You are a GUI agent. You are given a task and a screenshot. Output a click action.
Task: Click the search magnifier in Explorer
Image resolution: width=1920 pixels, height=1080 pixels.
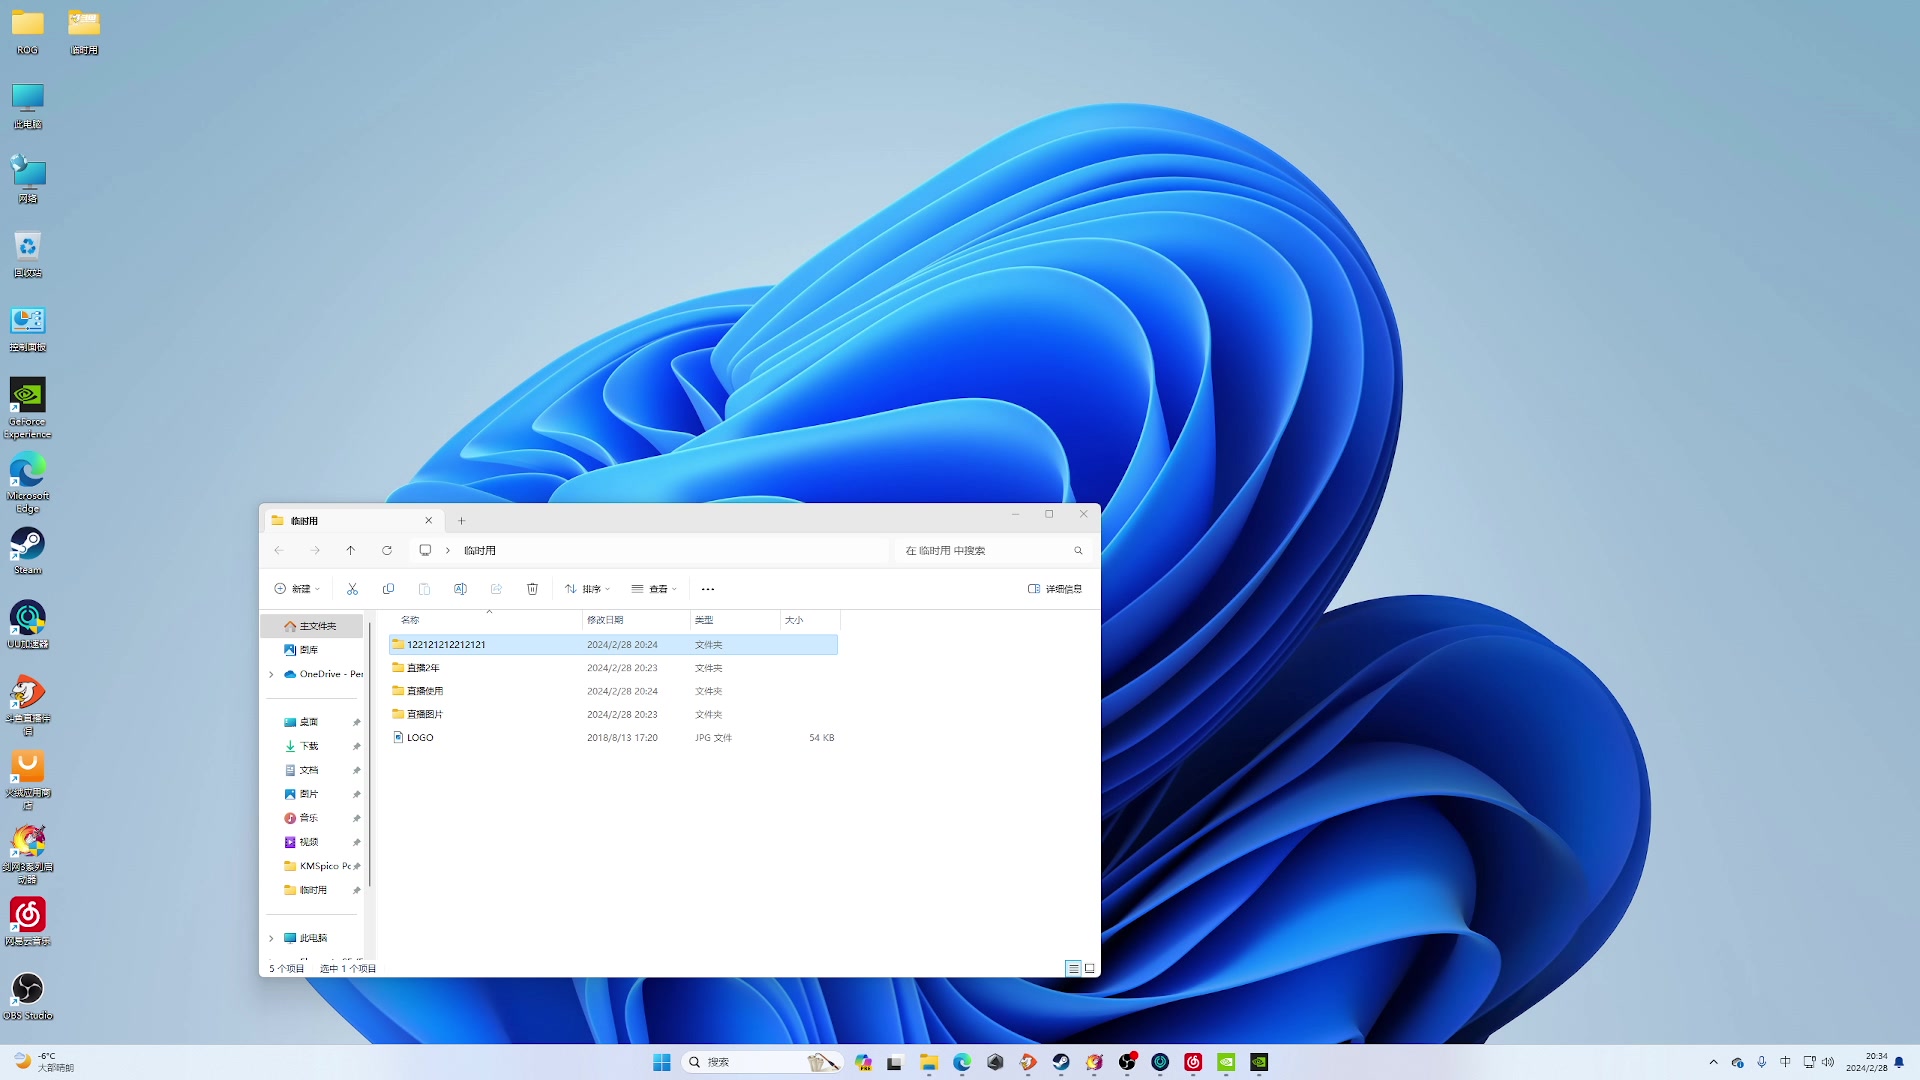(x=1078, y=550)
